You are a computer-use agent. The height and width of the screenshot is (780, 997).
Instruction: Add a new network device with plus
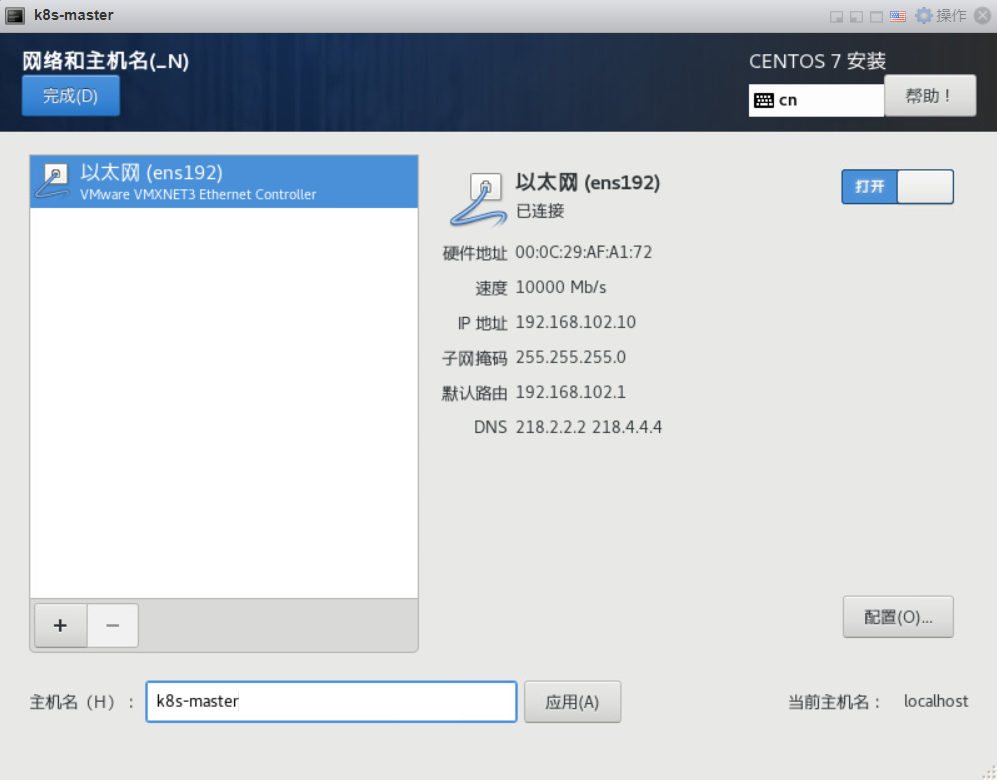(60, 626)
